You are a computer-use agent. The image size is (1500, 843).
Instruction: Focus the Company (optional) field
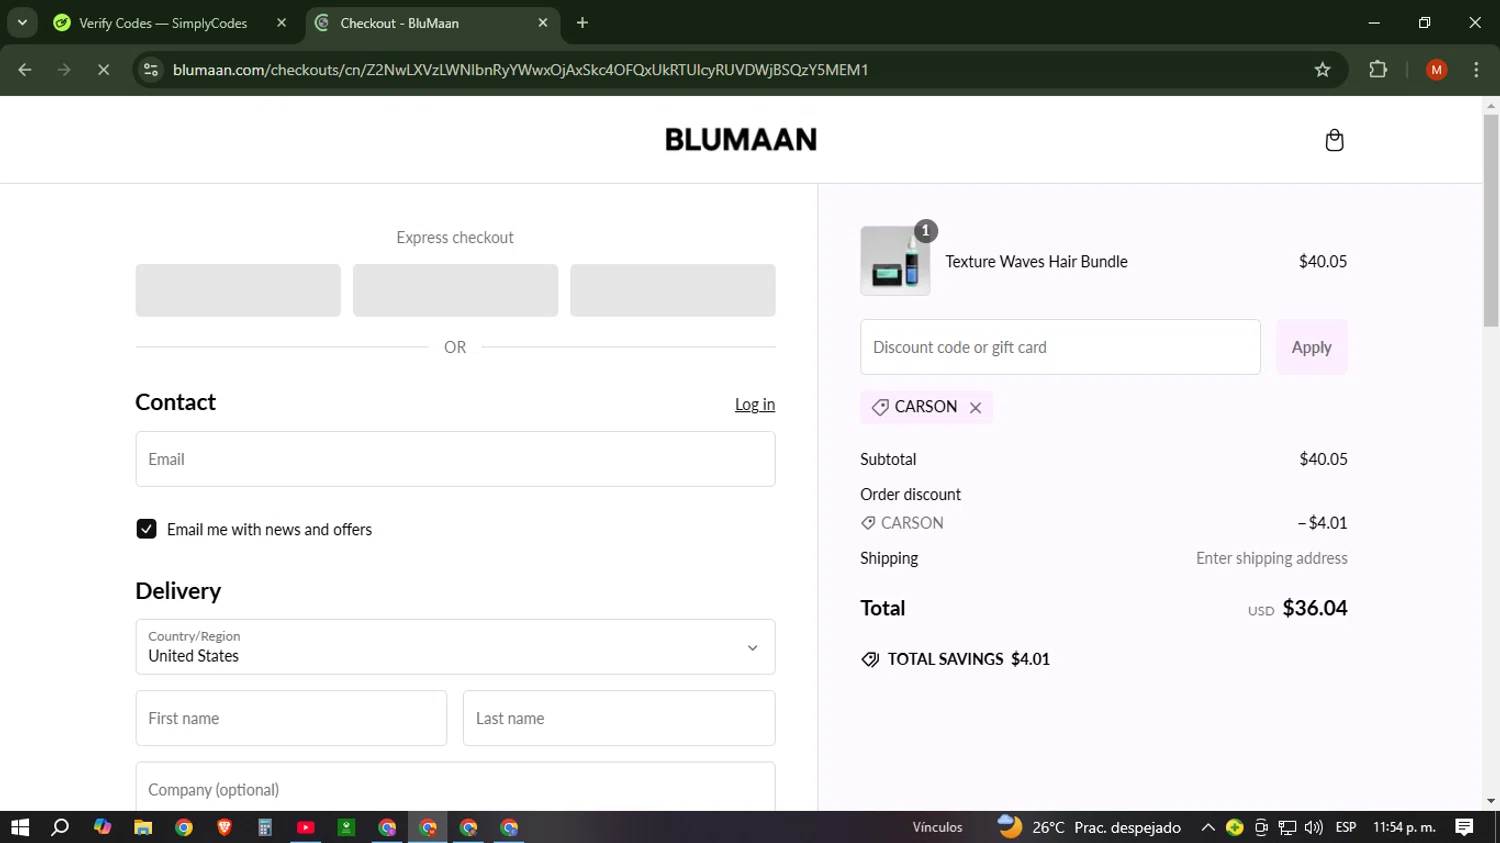(455, 787)
